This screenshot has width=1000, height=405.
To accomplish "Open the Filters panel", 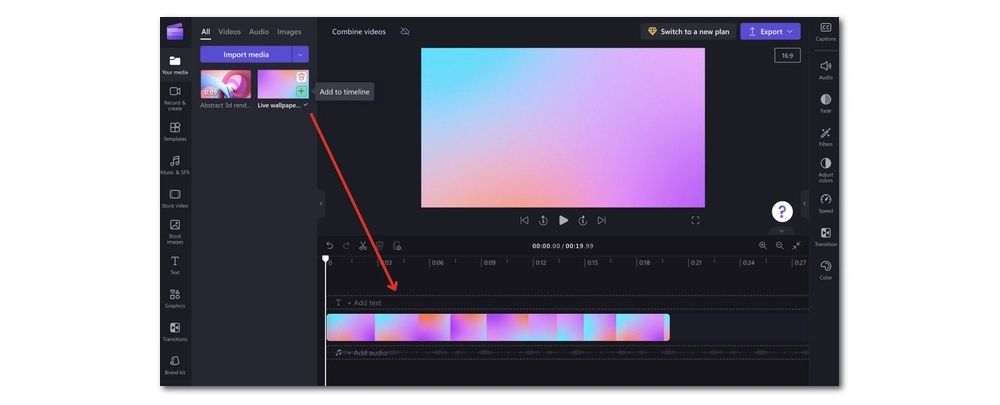I will [x=825, y=136].
